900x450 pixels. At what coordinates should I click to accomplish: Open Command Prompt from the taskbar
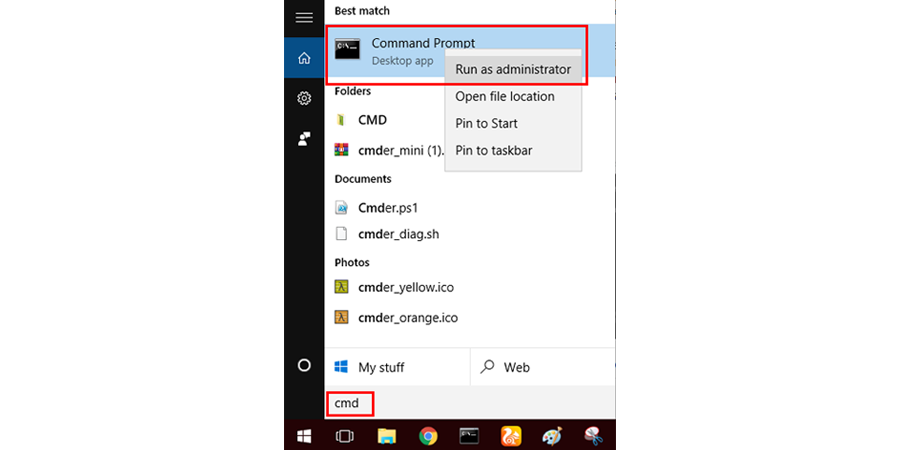pyautogui.click(x=470, y=437)
